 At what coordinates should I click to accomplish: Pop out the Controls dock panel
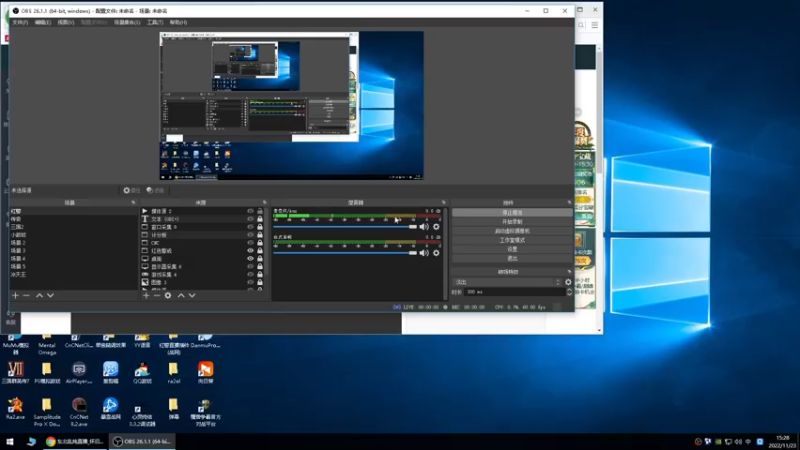(x=569, y=203)
